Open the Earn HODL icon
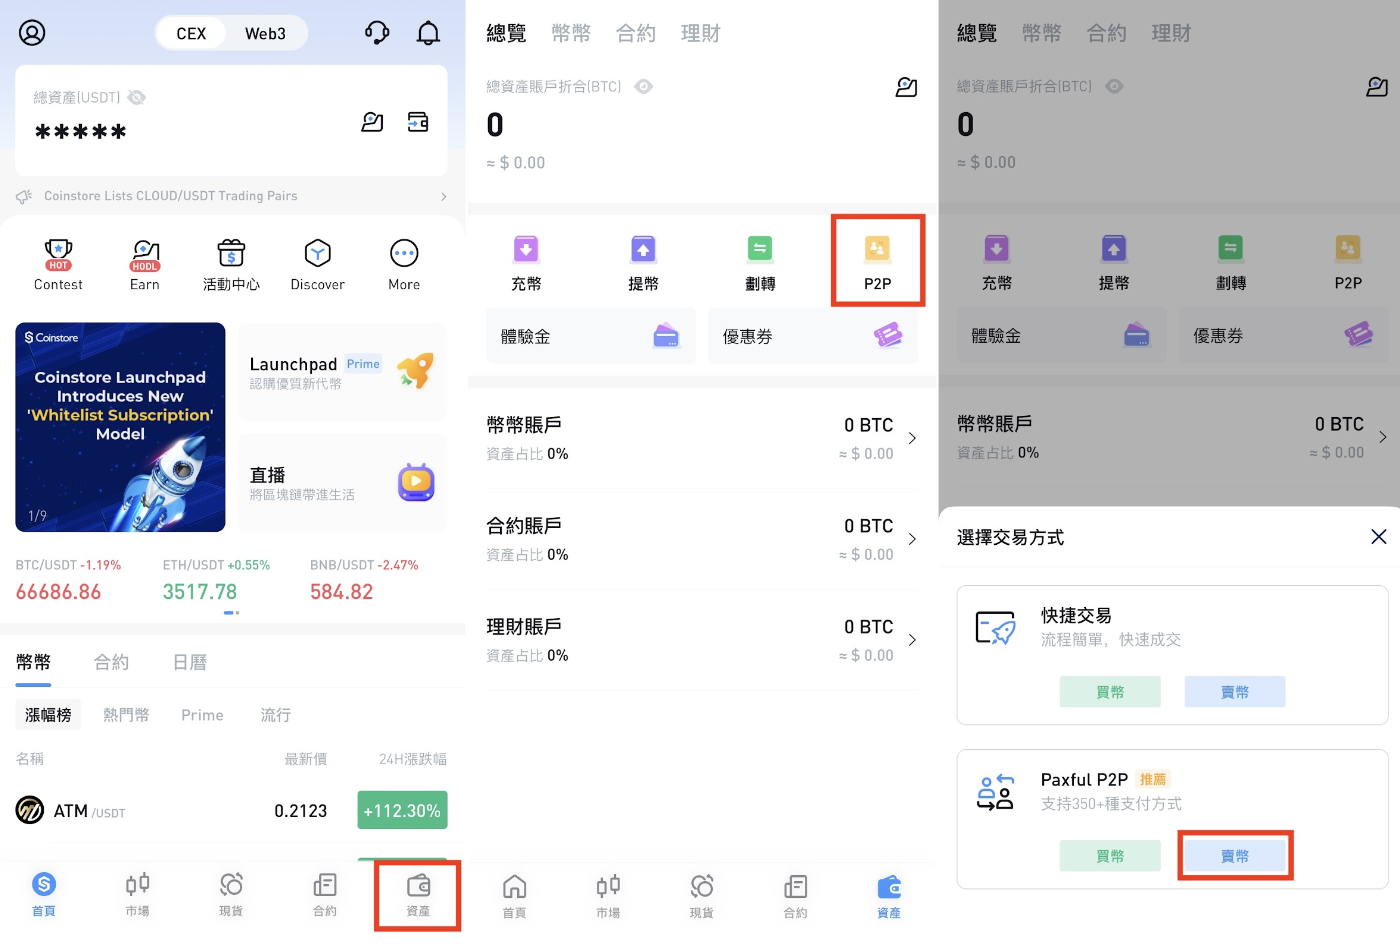The image size is (1400, 950). click(x=145, y=265)
